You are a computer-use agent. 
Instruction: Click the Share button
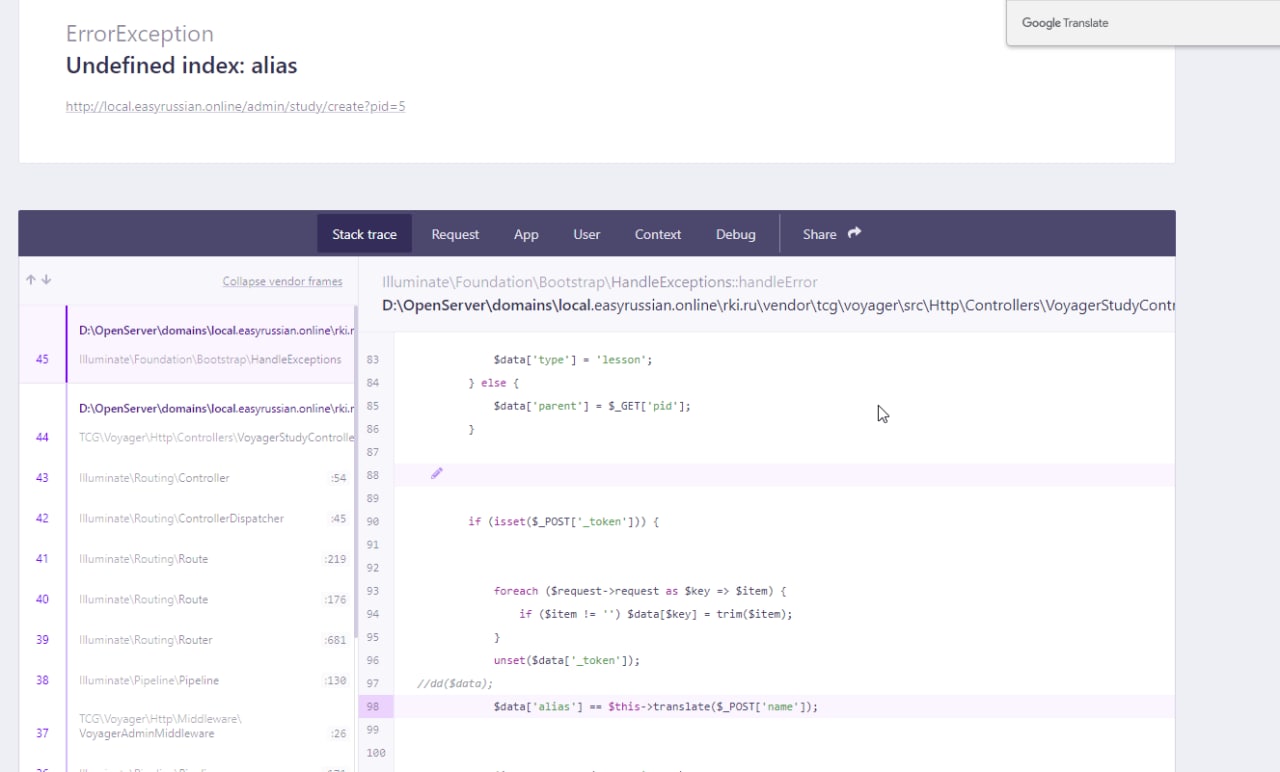(x=831, y=234)
